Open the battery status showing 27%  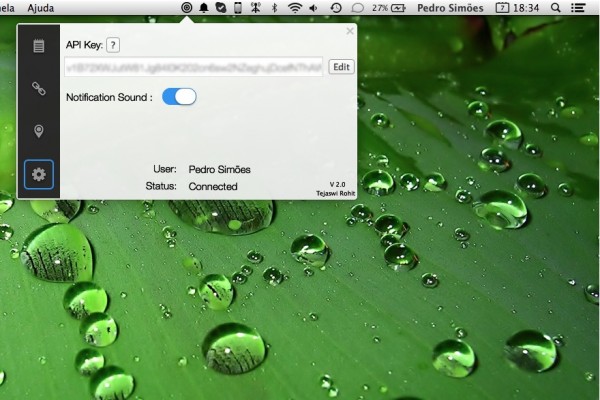pyautogui.click(x=388, y=8)
